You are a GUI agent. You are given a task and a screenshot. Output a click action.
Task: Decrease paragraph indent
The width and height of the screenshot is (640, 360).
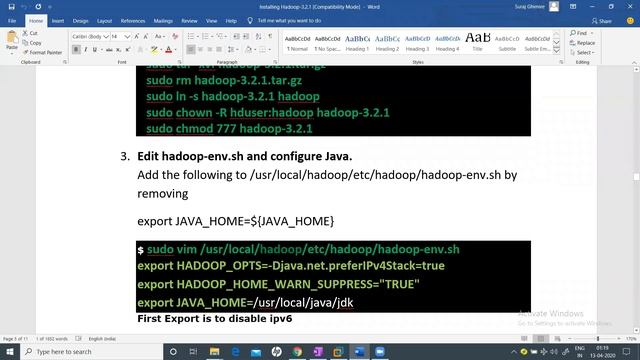point(236,37)
